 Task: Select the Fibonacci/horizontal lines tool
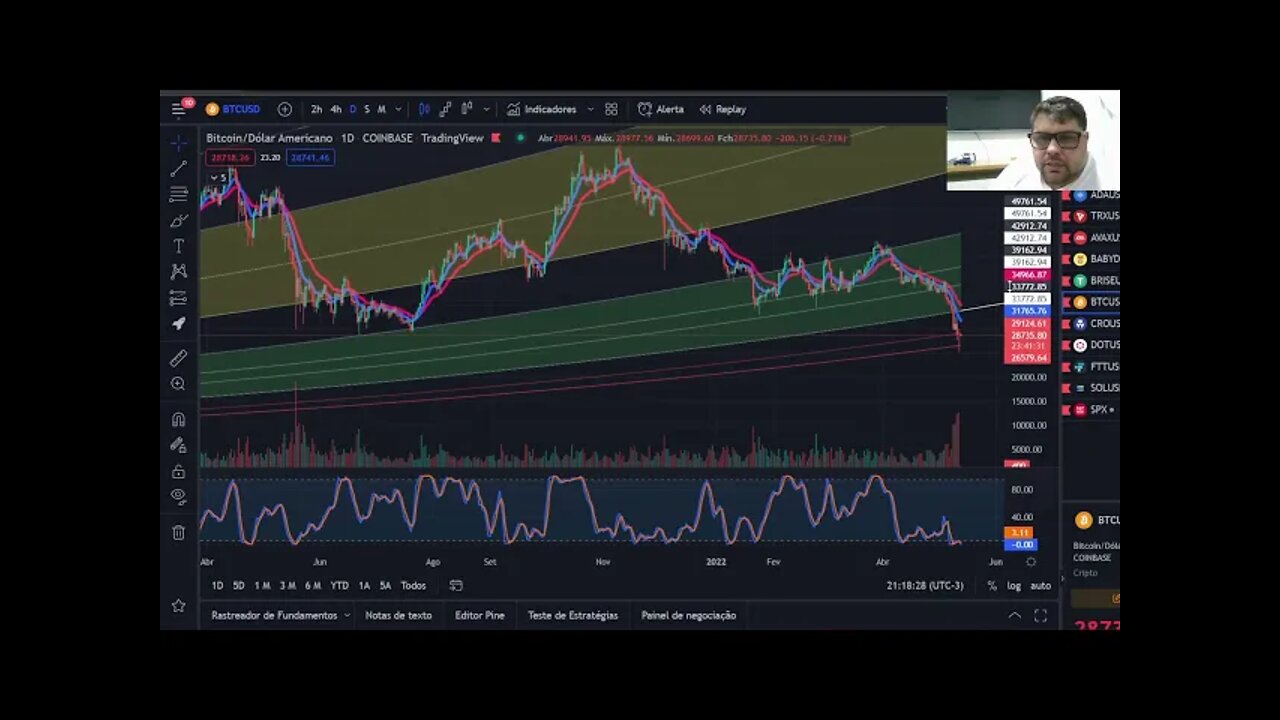click(x=178, y=194)
